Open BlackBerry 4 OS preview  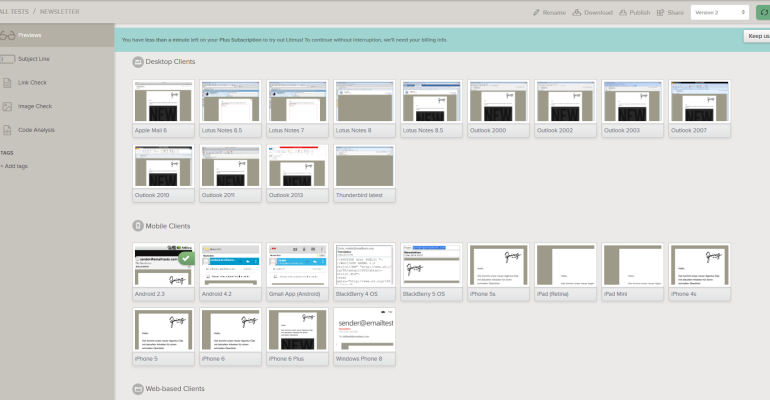tap(364, 271)
